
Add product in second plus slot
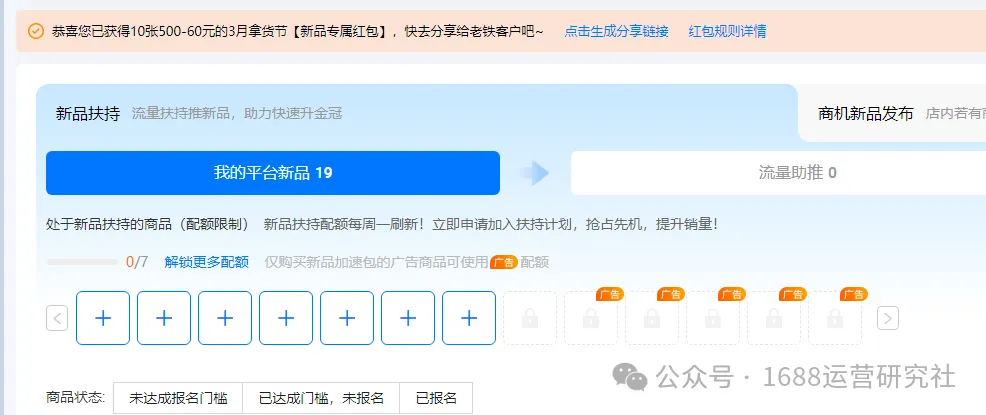tap(164, 318)
